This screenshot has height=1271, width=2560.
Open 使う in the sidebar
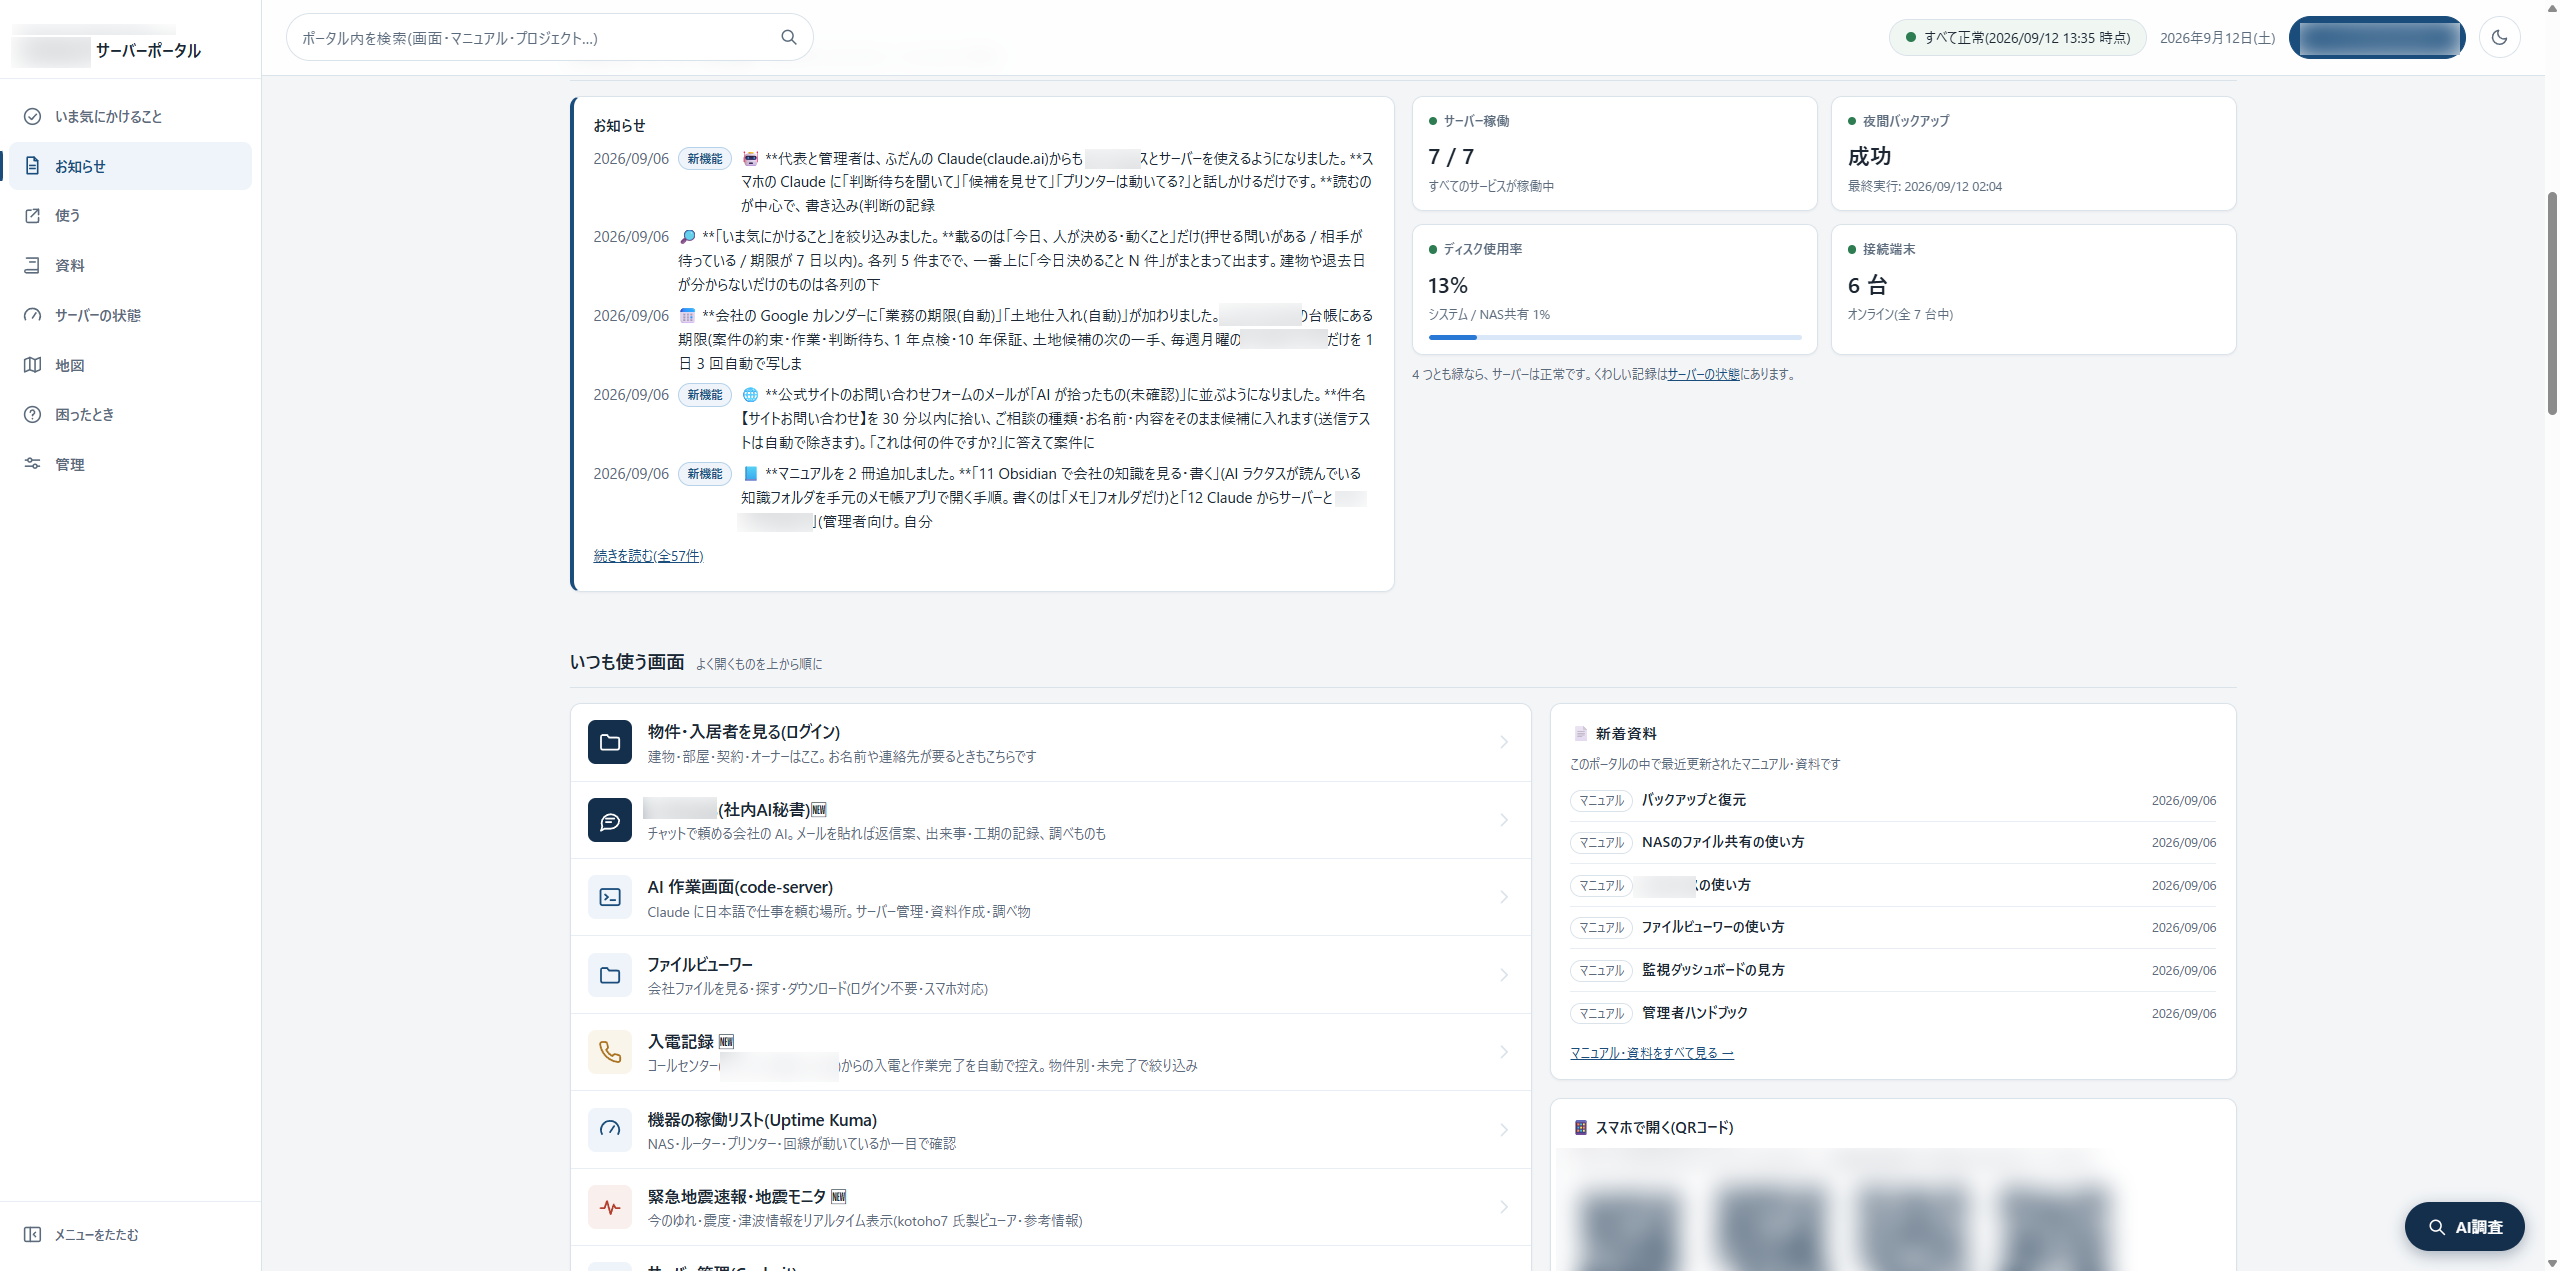[x=130, y=216]
